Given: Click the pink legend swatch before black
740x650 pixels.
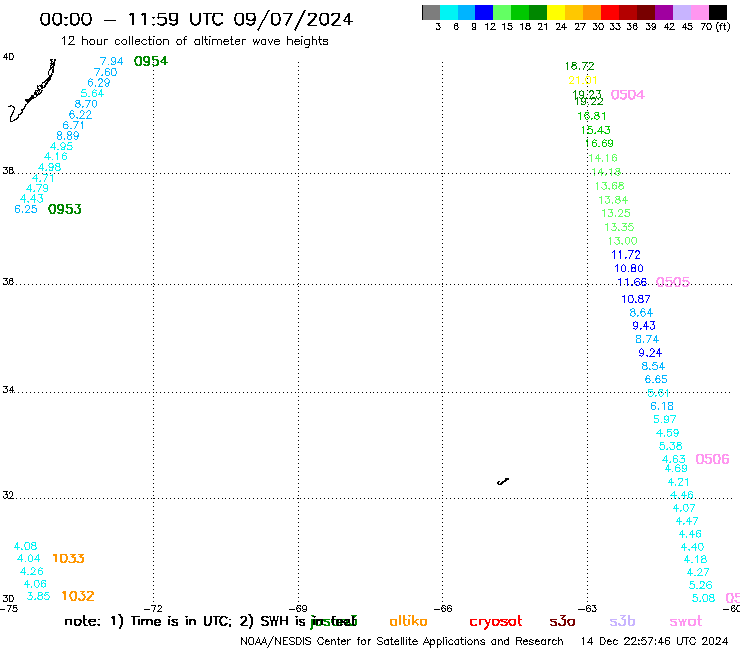Looking at the screenshot, I should (700, 12).
